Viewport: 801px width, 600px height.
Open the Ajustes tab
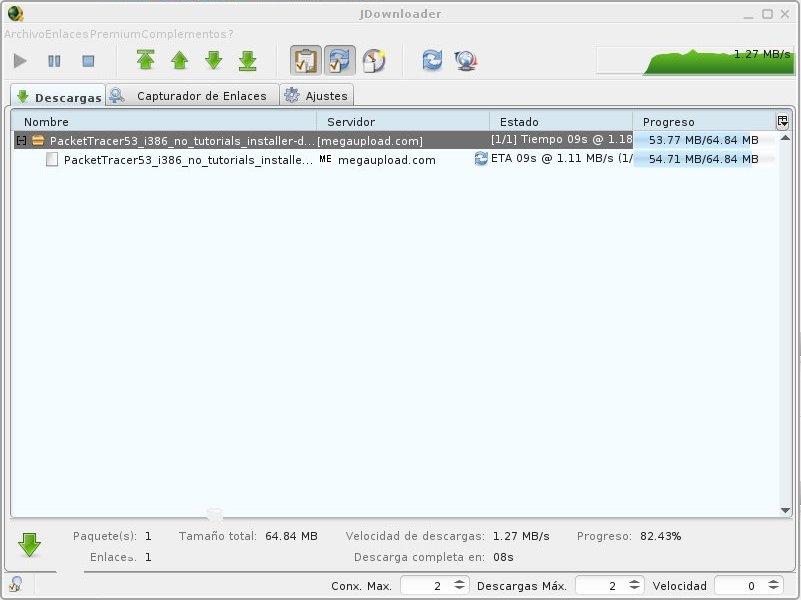tap(317, 95)
